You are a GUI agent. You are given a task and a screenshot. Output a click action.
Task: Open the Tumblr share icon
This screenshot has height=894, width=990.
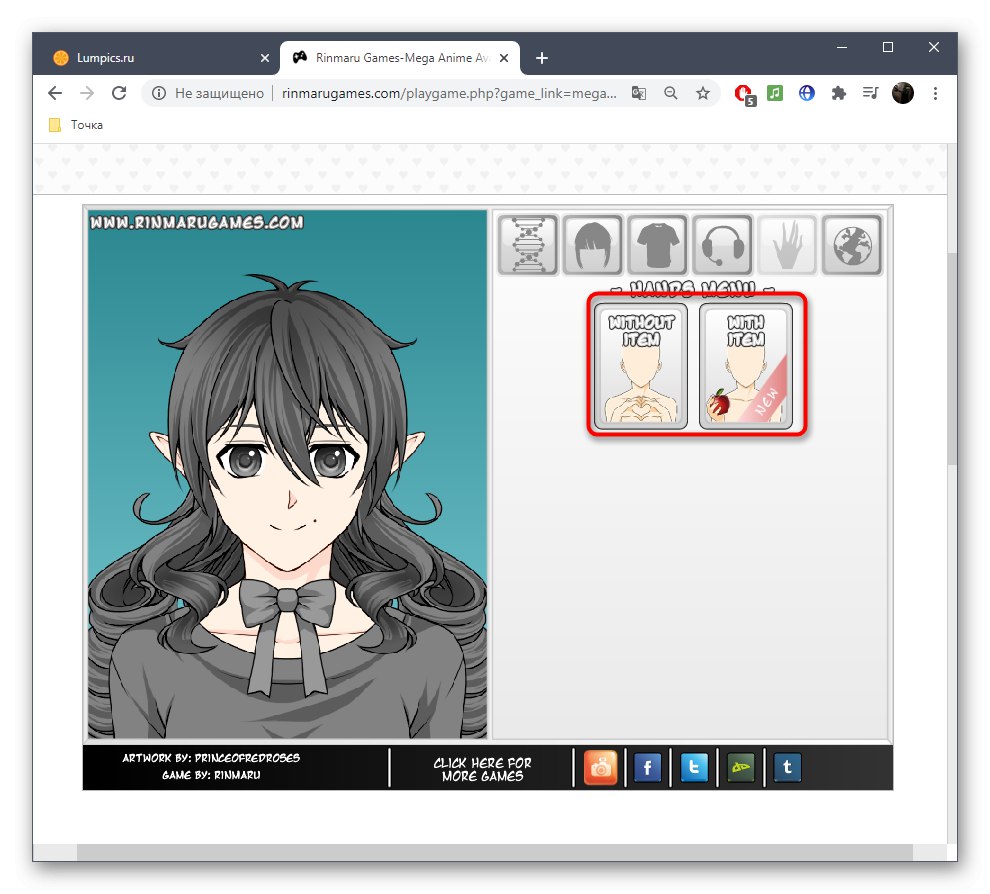point(787,768)
